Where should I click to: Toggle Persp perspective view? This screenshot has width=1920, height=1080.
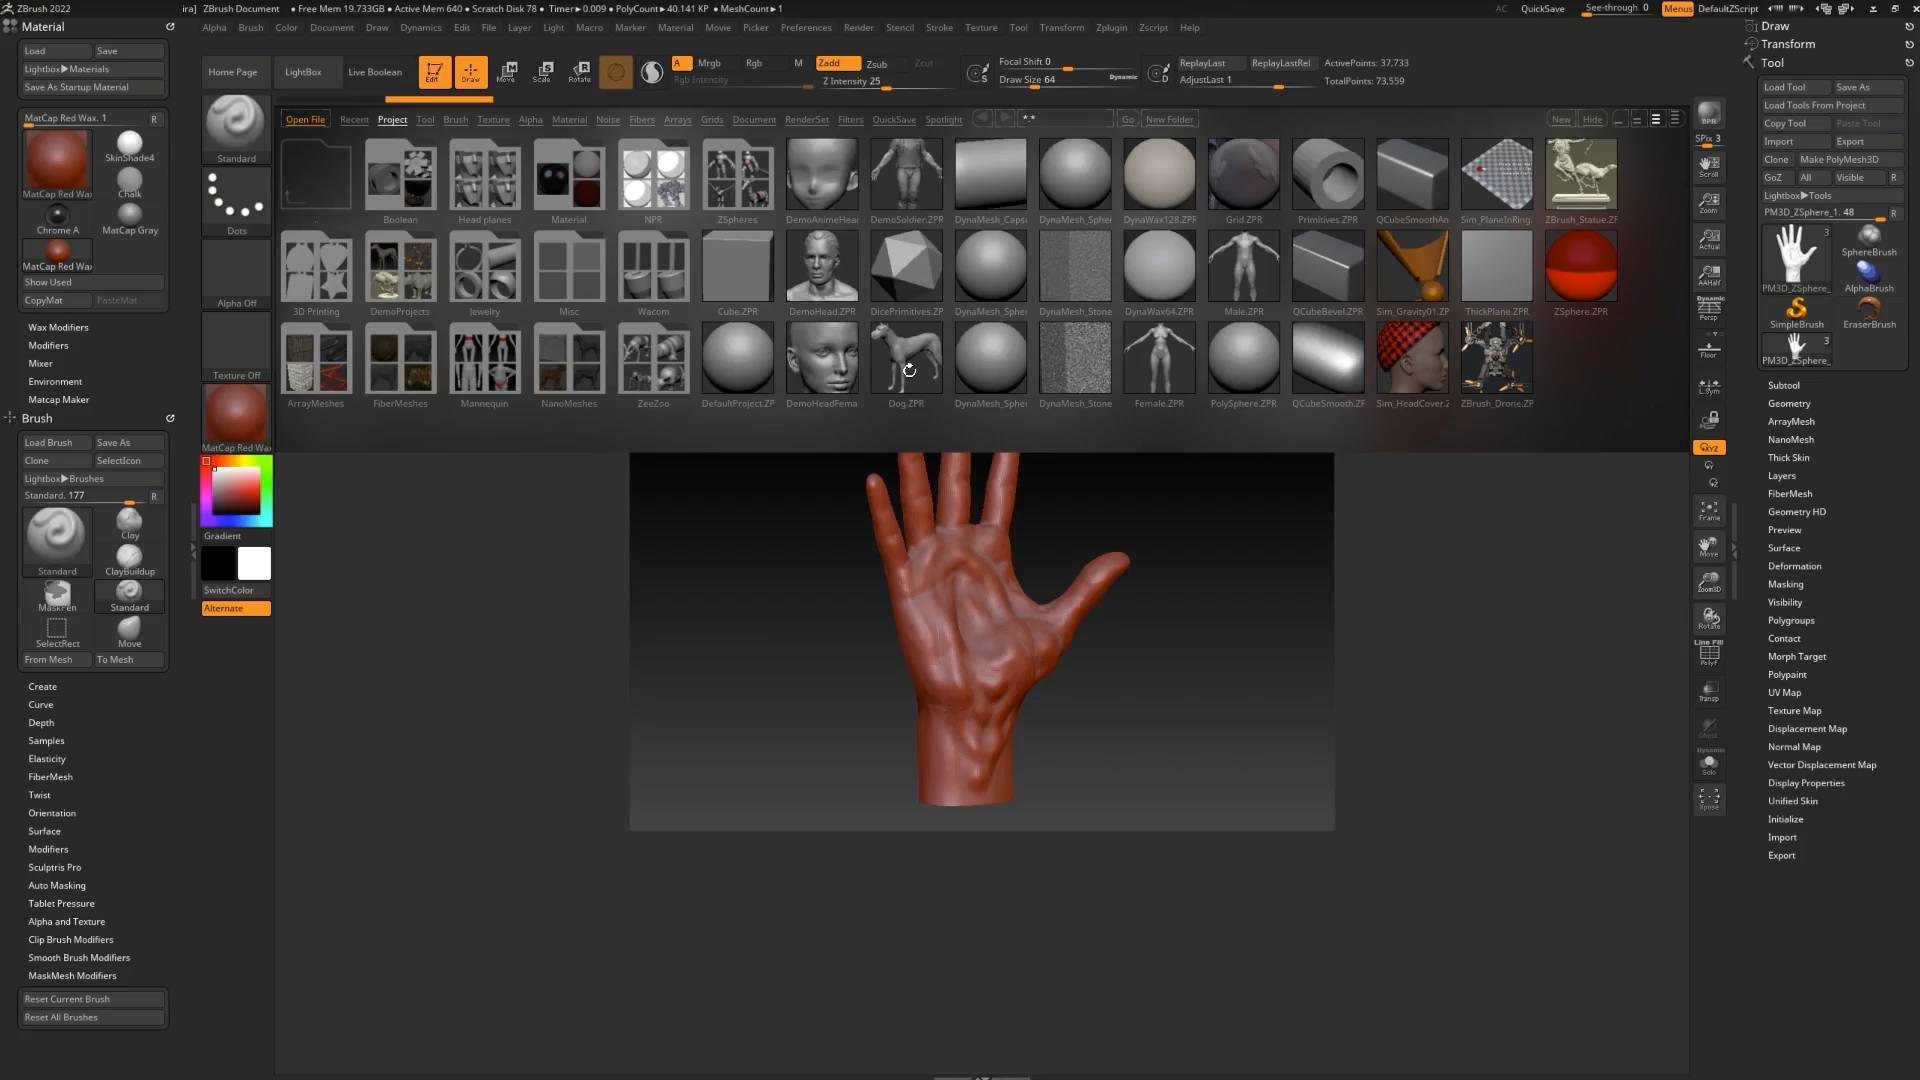(x=1709, y=309)
